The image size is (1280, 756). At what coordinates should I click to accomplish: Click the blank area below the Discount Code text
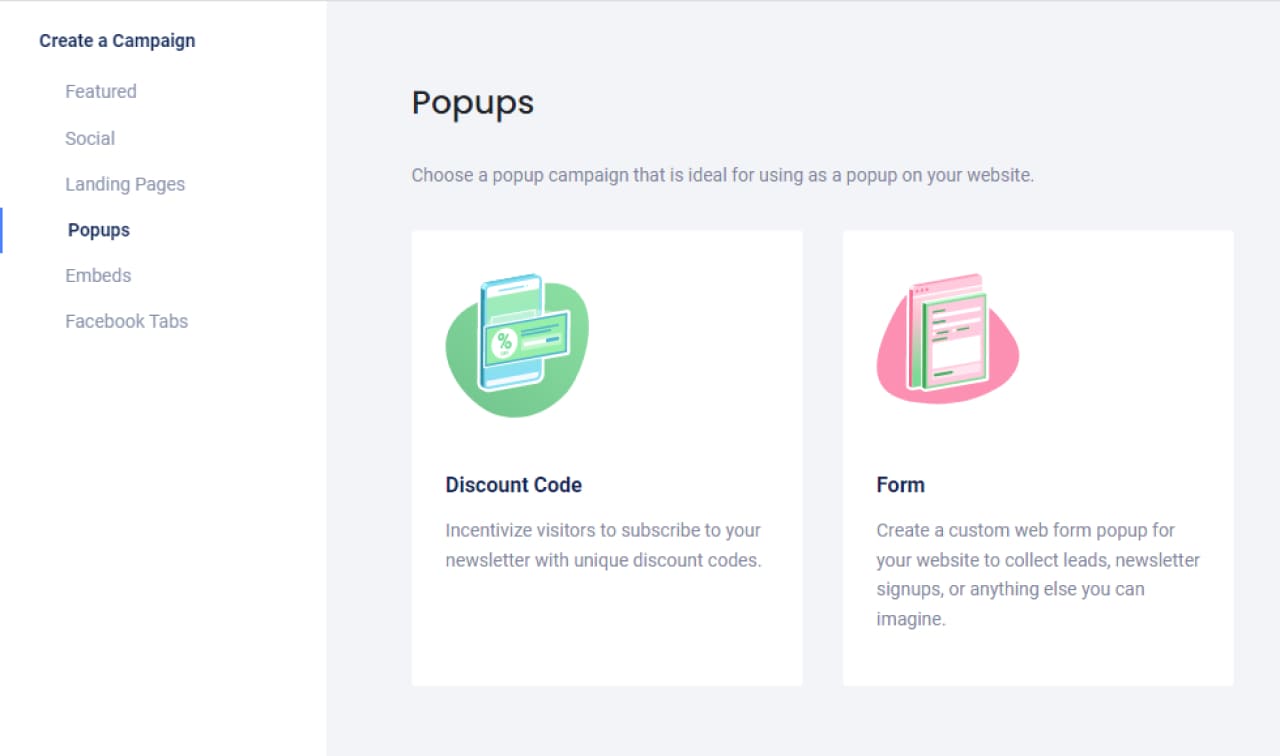(x=607, y=630)
